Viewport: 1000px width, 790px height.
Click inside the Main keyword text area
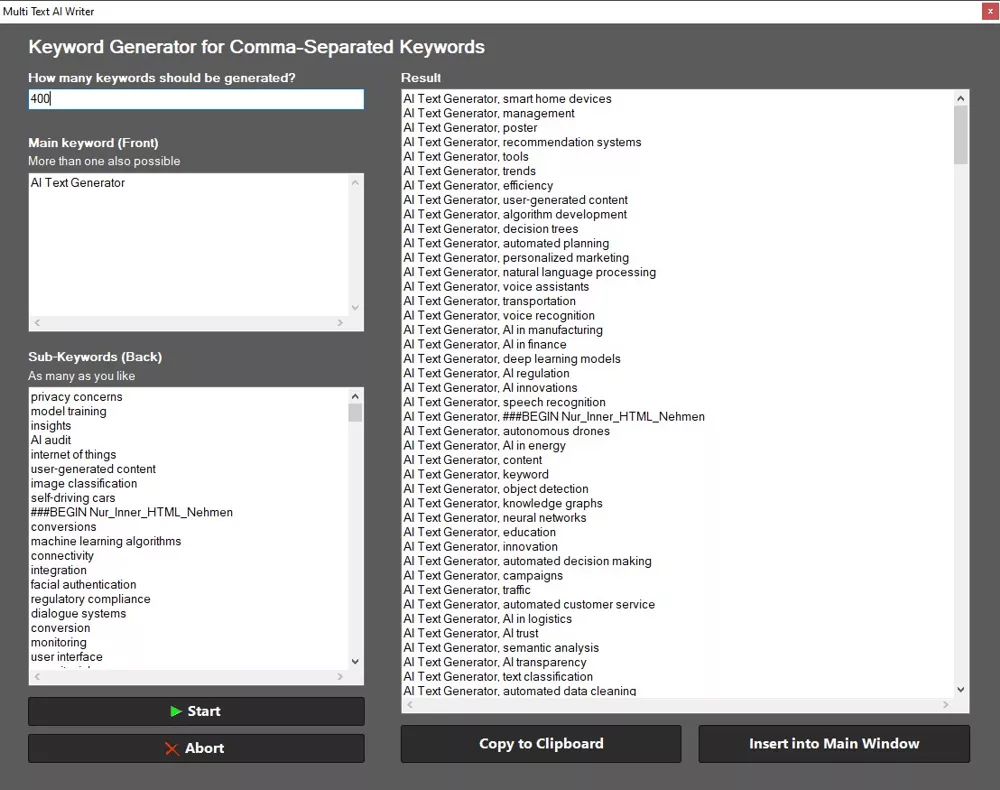point(189,245)
